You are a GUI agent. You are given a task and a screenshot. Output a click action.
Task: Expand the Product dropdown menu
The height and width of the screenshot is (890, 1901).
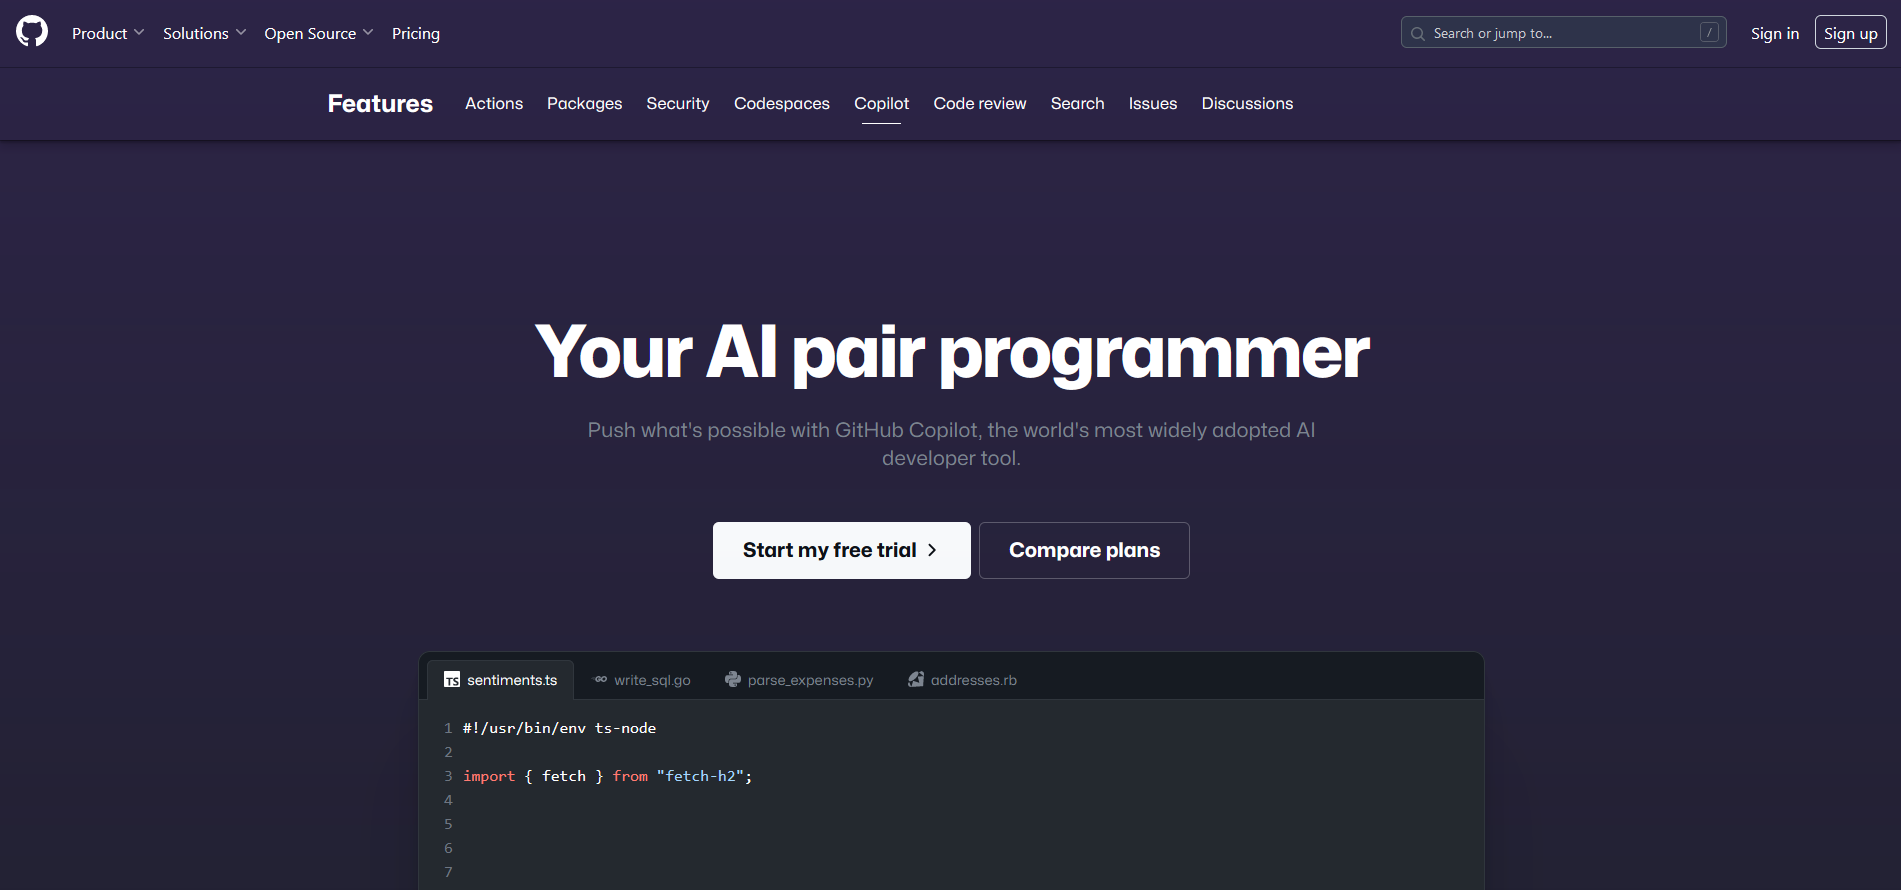(x=108, y=33)
